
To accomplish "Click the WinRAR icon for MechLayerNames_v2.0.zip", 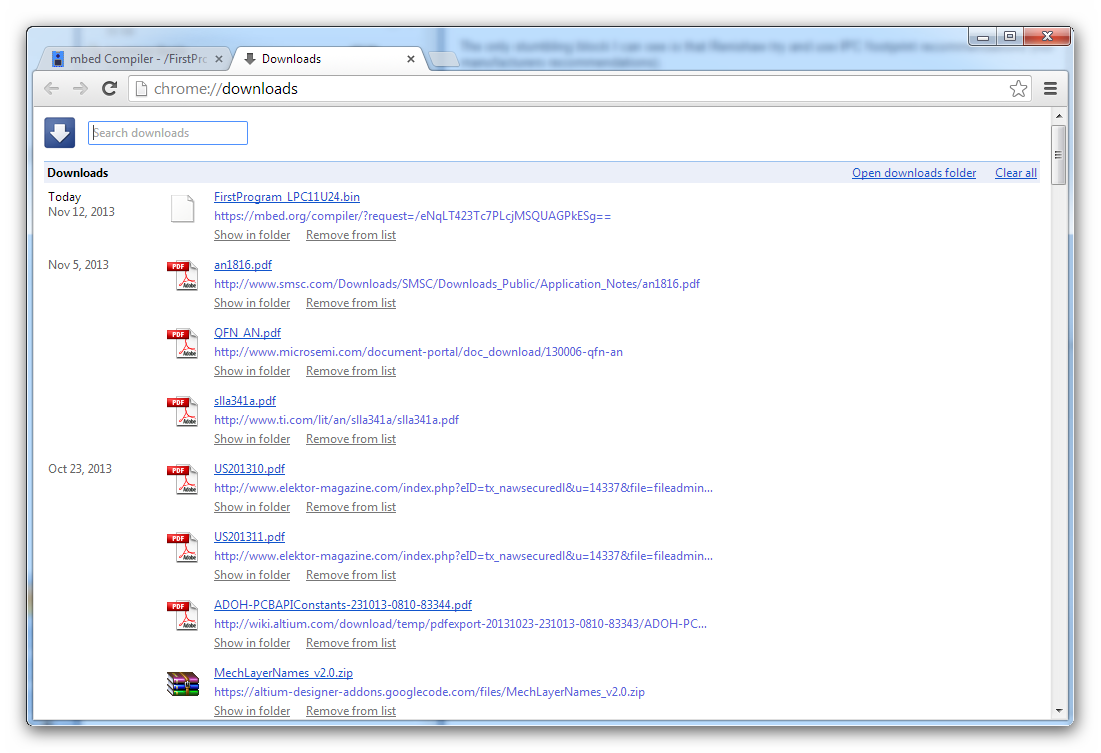I will pyautogui.click(x=182, y=684).
